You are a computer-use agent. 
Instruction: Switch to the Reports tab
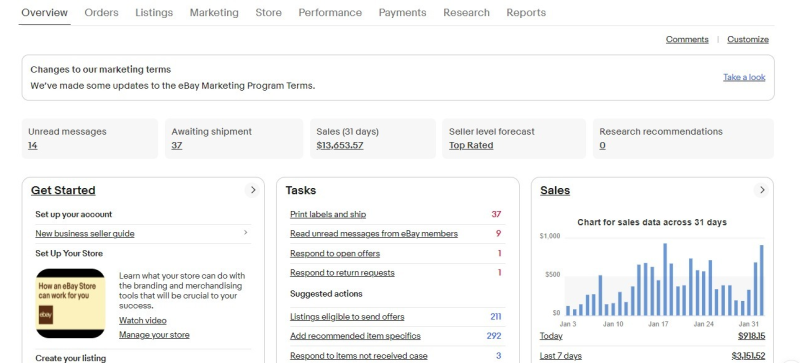(x=526, y=13)
